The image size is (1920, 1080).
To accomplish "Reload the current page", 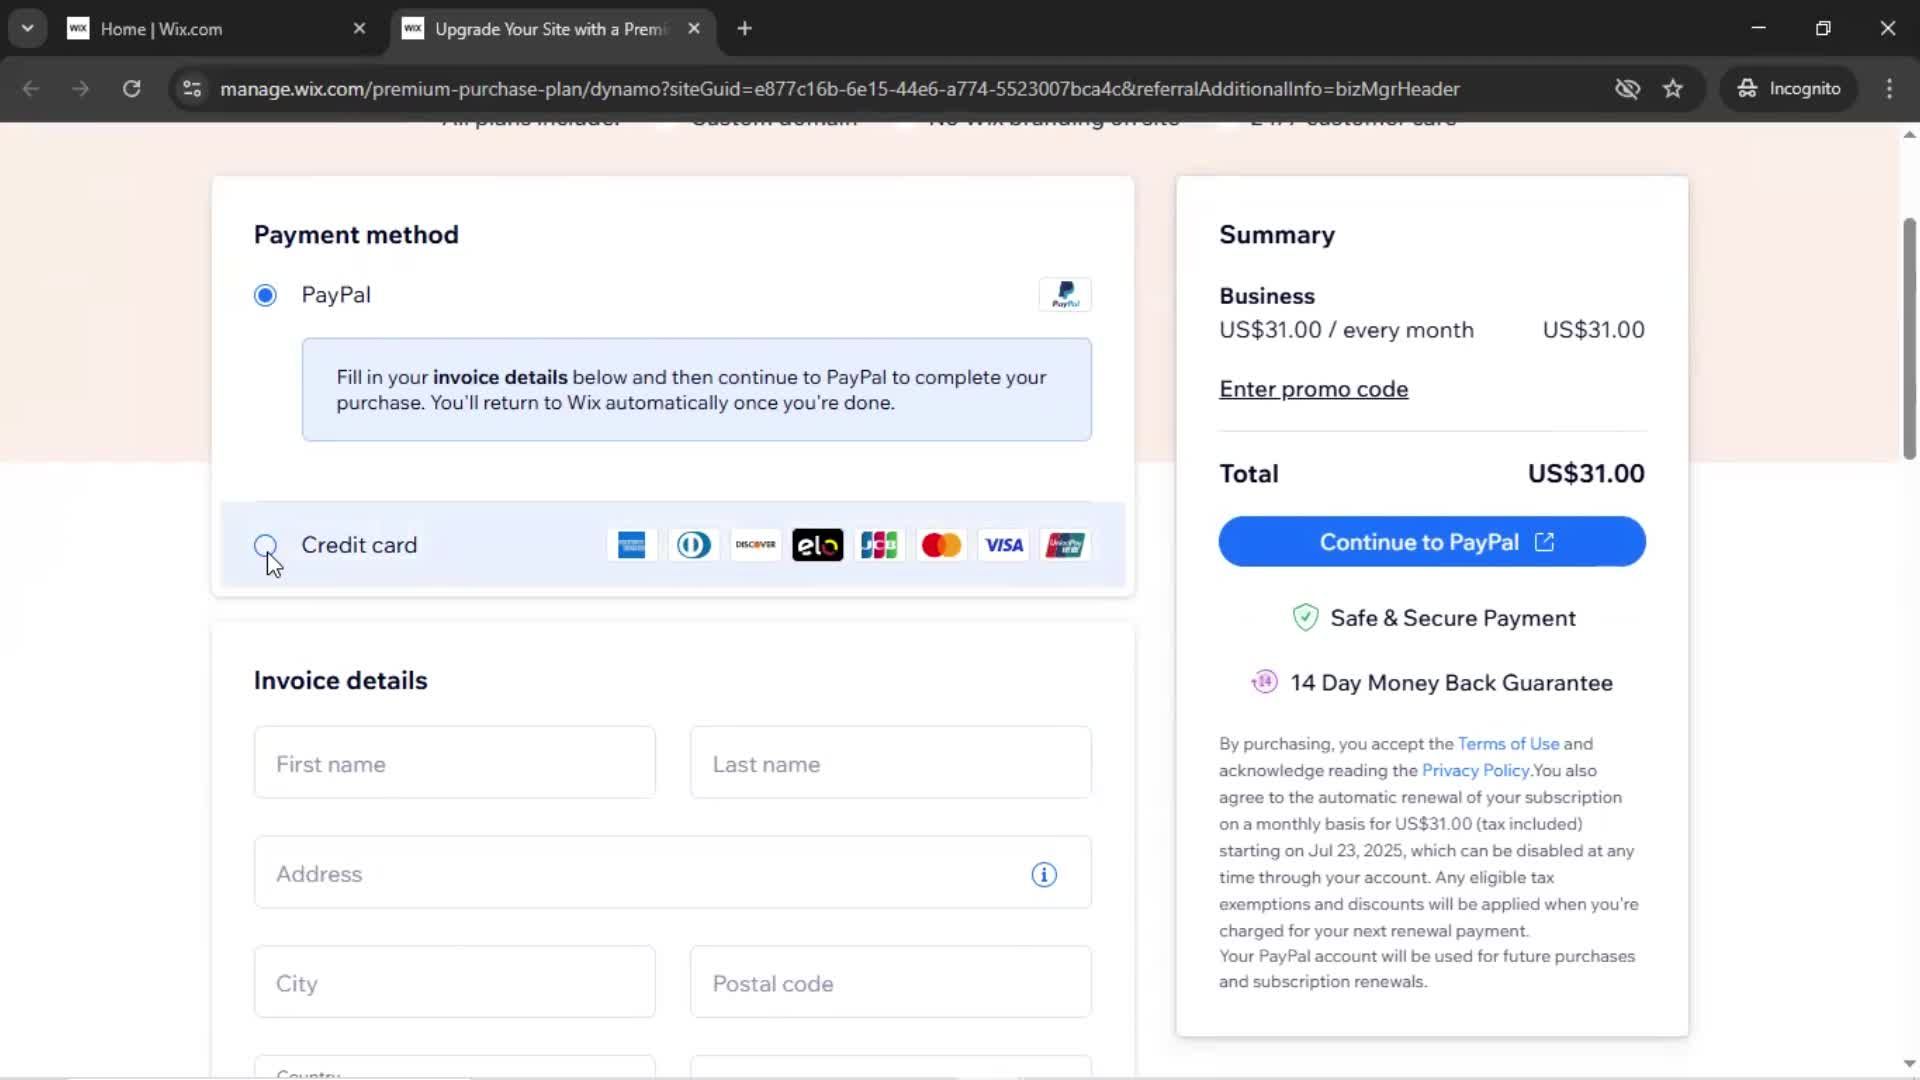I will point(132,89).
